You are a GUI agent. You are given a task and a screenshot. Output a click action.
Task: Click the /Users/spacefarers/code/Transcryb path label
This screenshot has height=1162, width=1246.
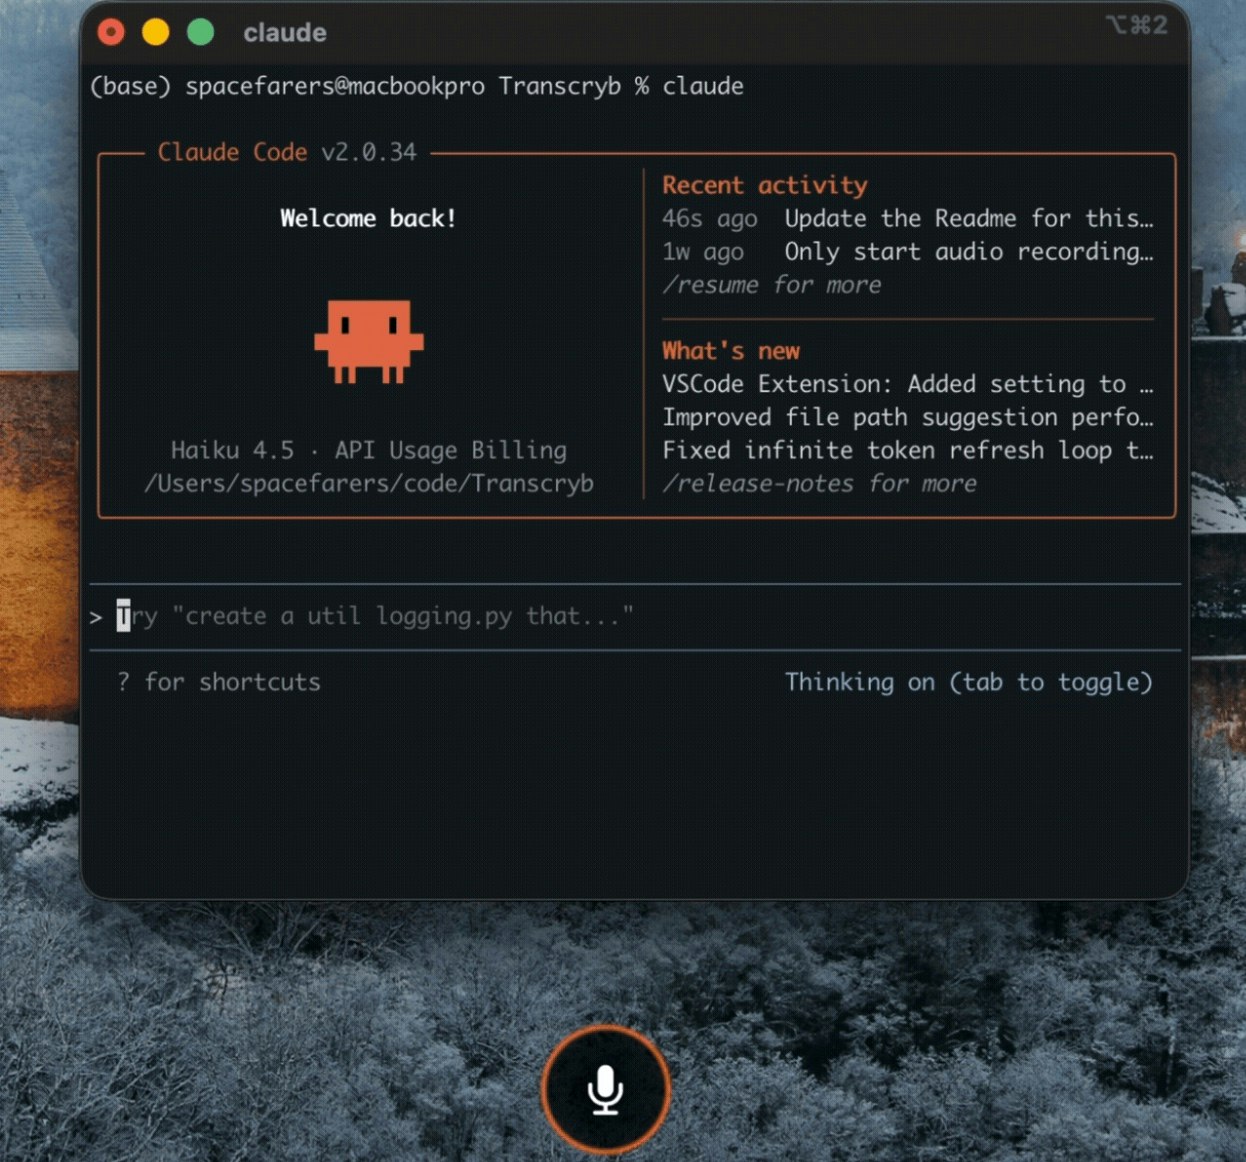[x=369, y=483]
